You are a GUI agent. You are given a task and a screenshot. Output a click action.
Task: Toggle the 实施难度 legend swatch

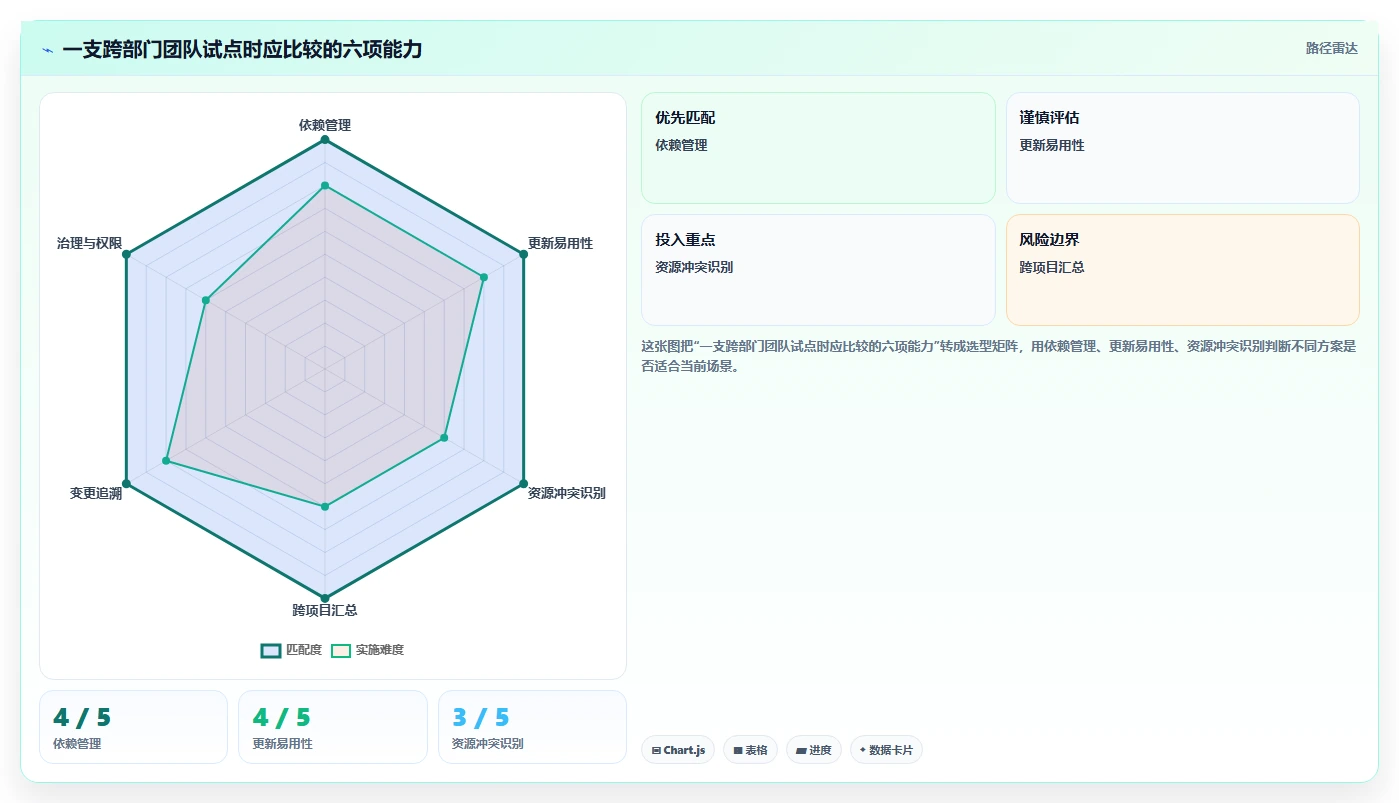pyautogui.click(x=341, y=650)
